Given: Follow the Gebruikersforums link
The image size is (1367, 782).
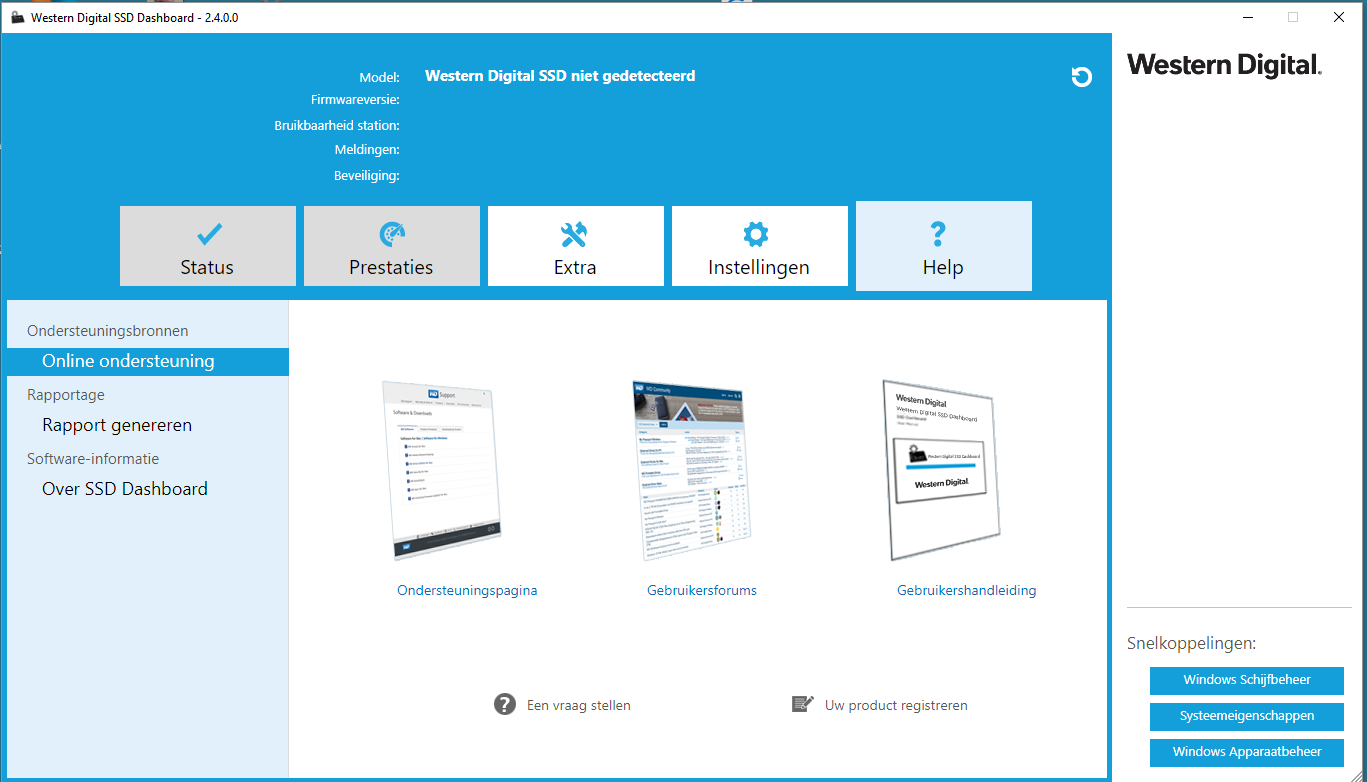Looking at the screenshot, I should [702, 590].
